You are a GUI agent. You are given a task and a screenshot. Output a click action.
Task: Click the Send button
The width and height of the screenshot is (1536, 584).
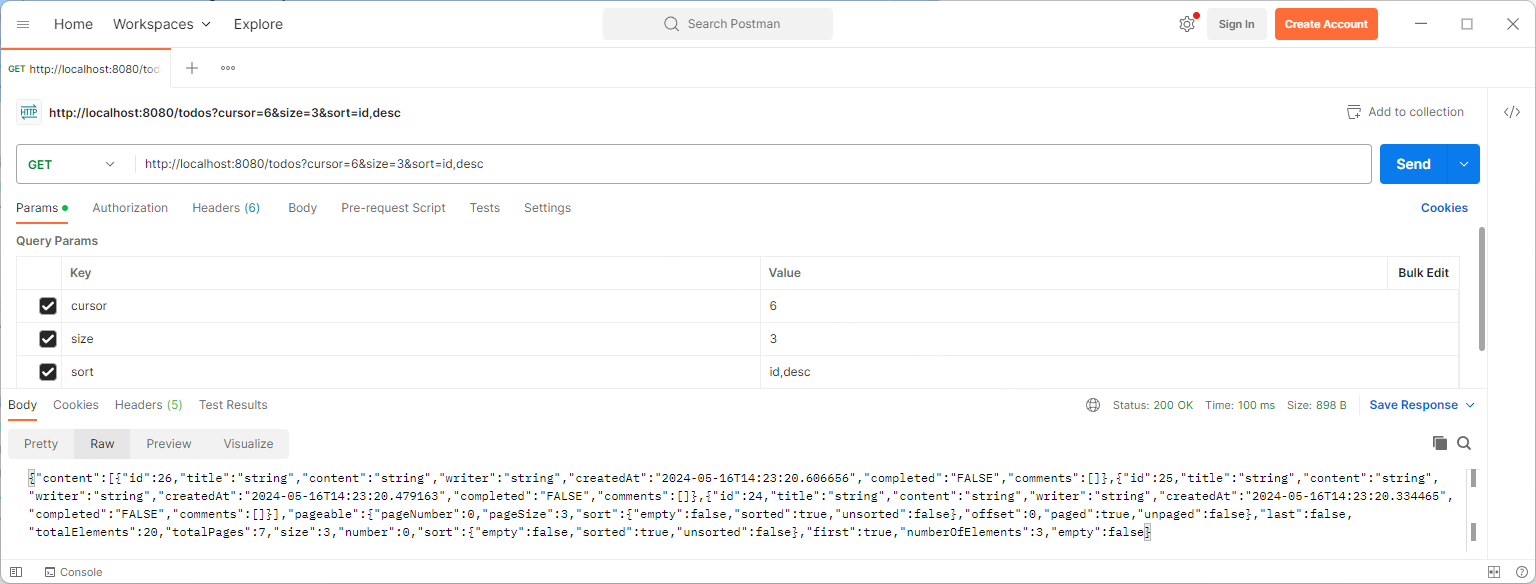(x=1414, y=164)
